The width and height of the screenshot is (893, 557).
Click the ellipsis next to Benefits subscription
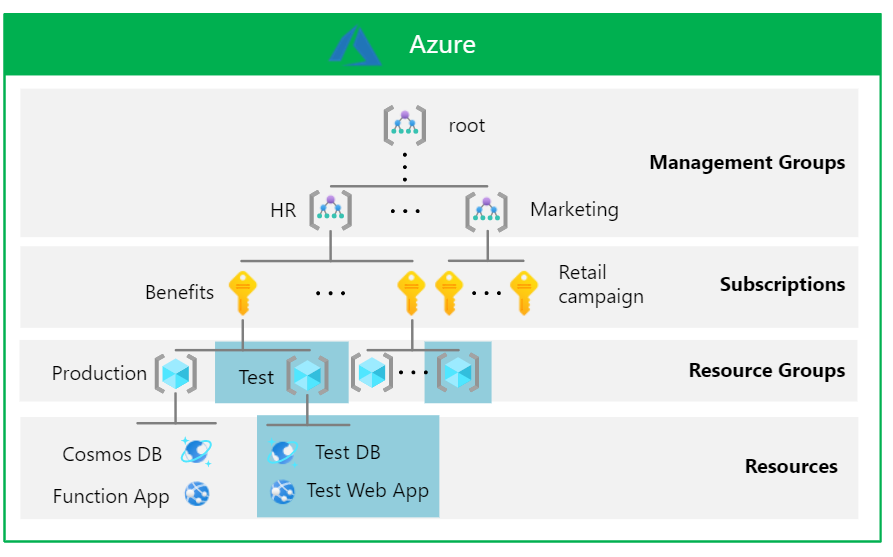click(330, 294)
